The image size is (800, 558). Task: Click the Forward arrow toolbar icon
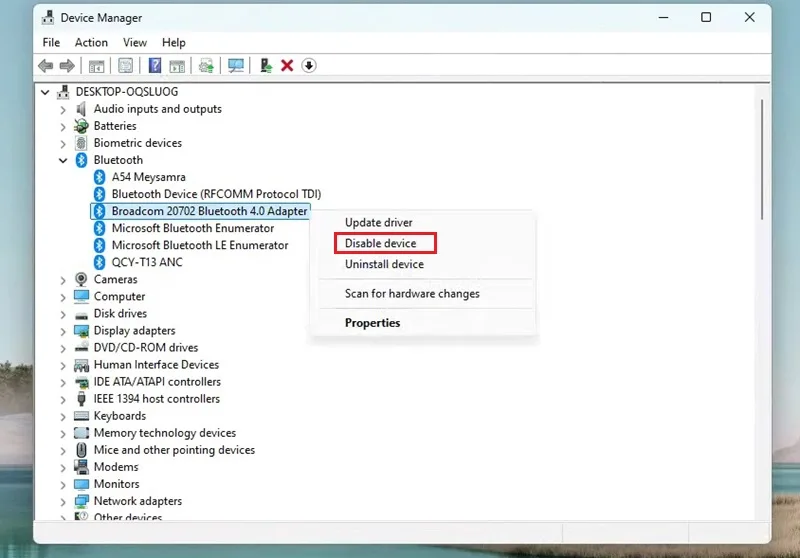pos(67,65)
